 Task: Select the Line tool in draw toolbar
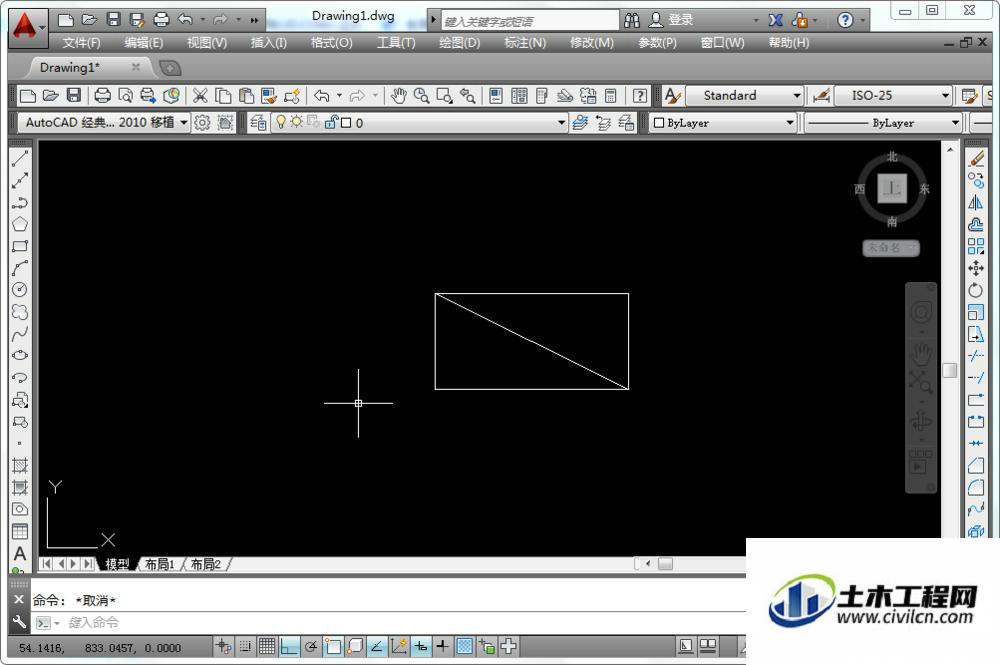[20, 159]
